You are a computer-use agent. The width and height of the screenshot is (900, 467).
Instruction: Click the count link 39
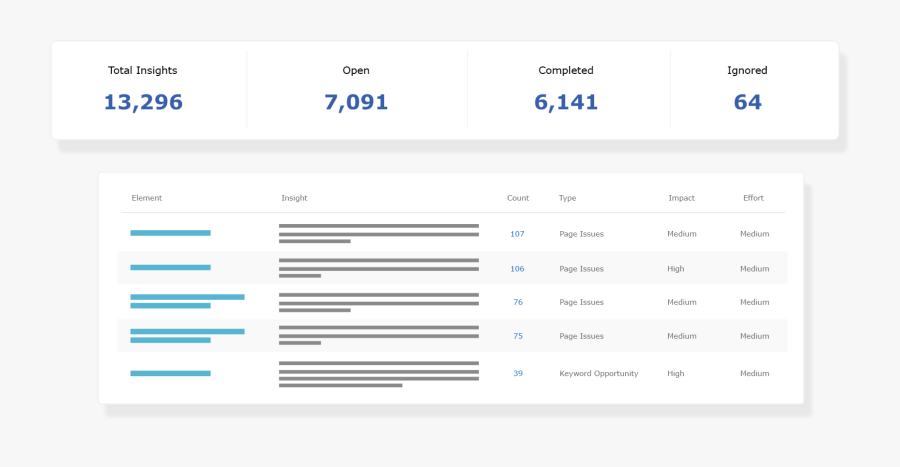[x=518, y=374]
